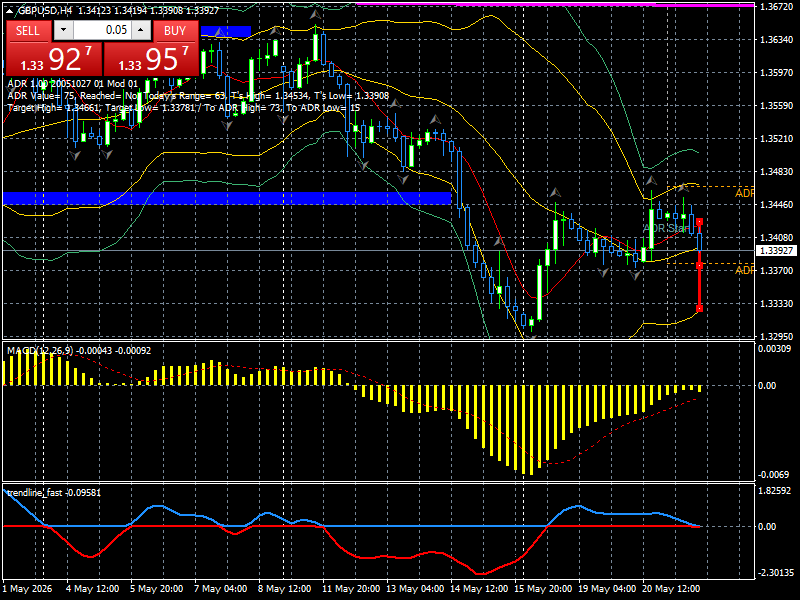Click the red BUY button
Screen dimensions: 800x600
[175, 31]
